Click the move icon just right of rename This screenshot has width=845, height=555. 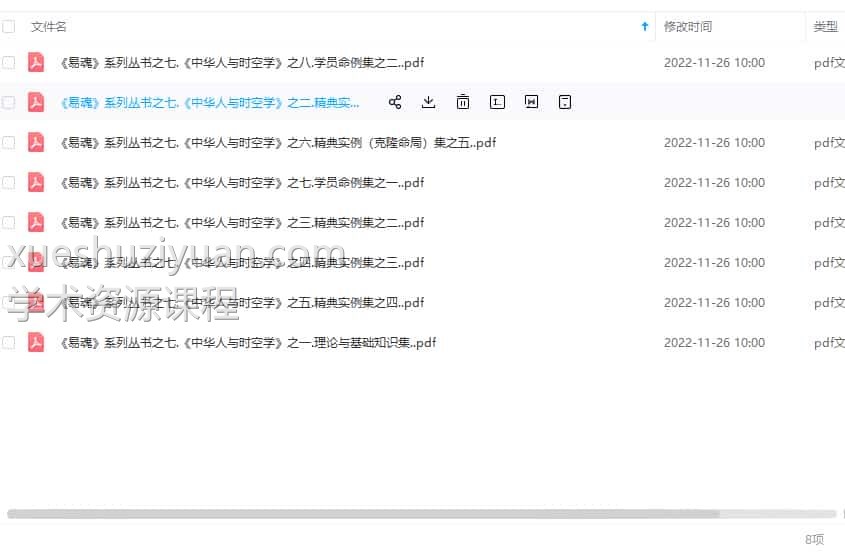(x=532, y=102)
